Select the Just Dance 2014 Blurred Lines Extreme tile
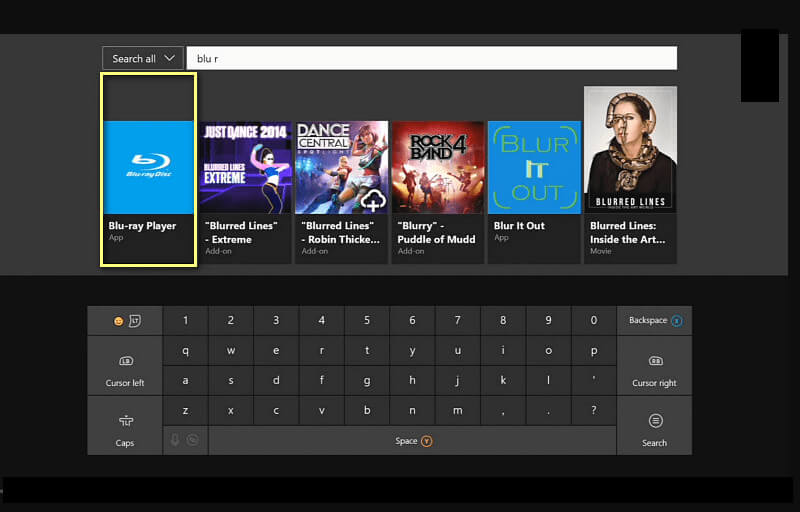This screenshot has width=800, height=512. 245,192
